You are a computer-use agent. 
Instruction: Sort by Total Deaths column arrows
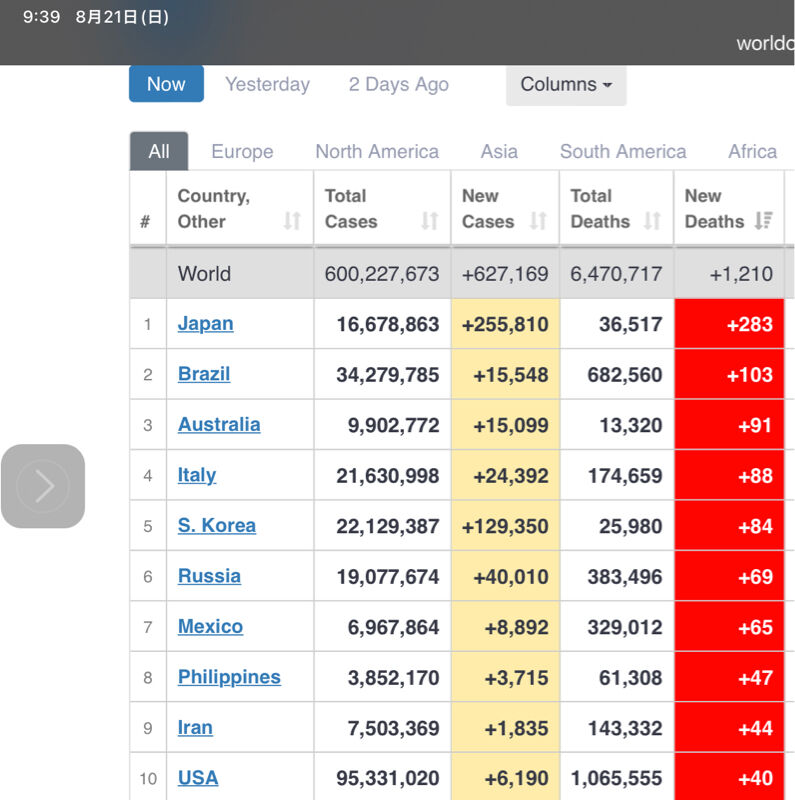[652, 221]
